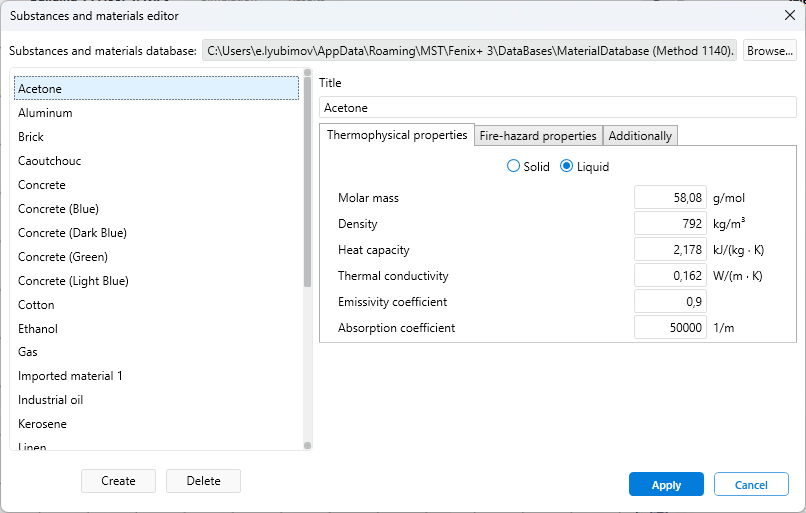
Task: Select Kerosene in the materials list
Action: 156,424
